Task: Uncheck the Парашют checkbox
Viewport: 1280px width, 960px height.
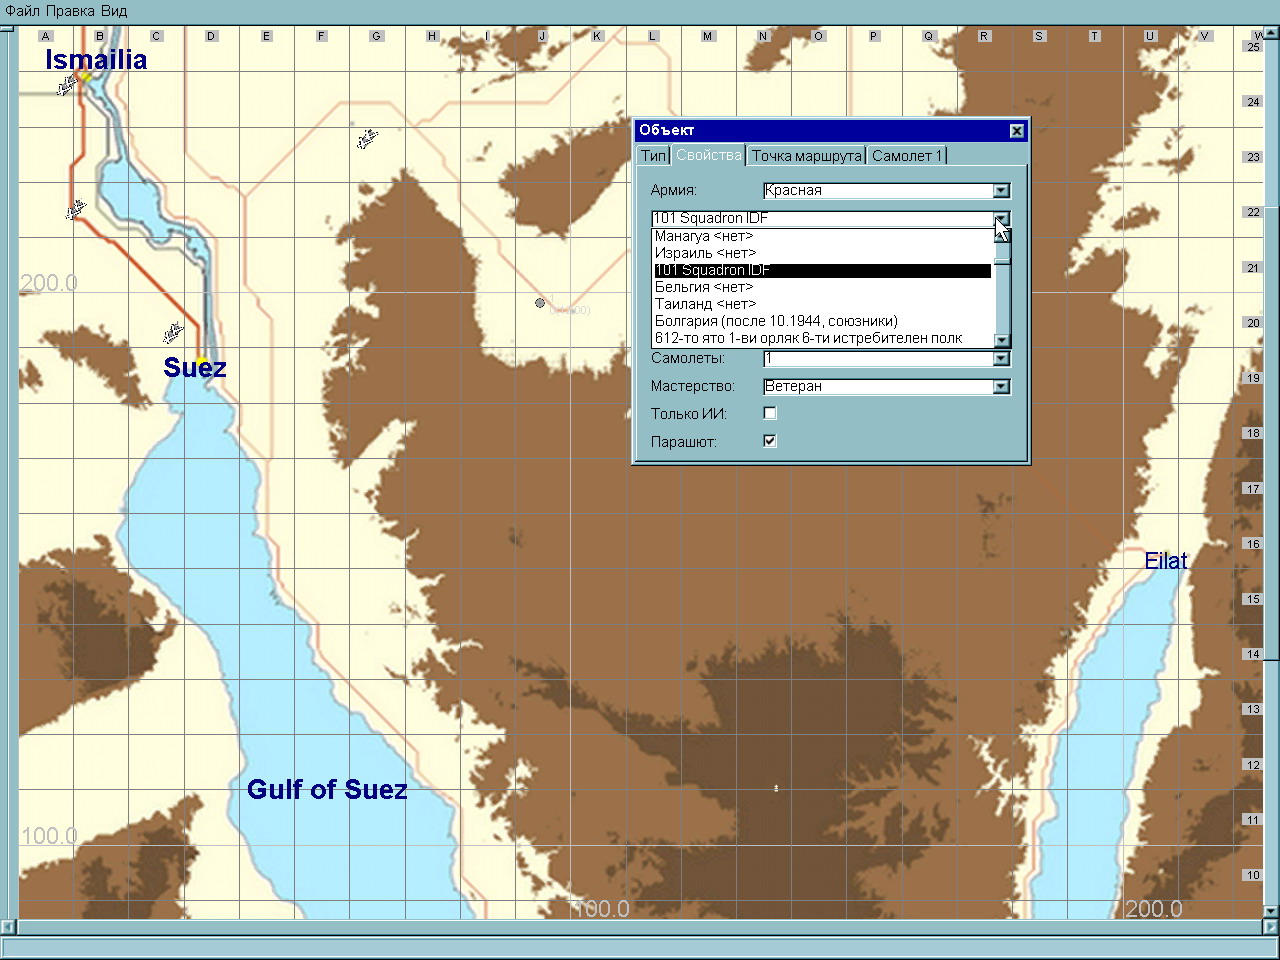Action: pos(770,441)
